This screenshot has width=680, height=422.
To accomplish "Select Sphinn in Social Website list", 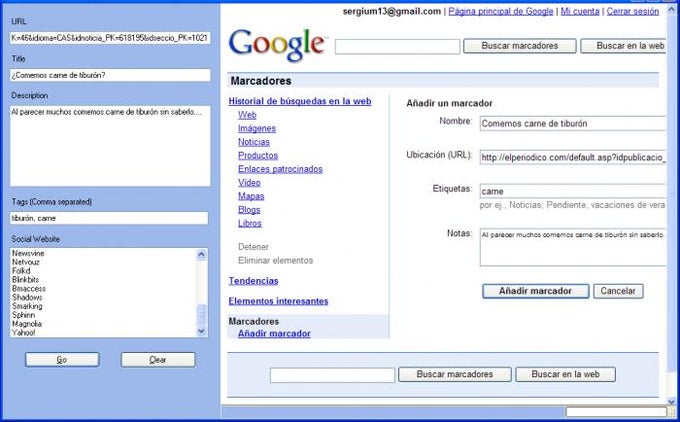I will tap(23, 315).
